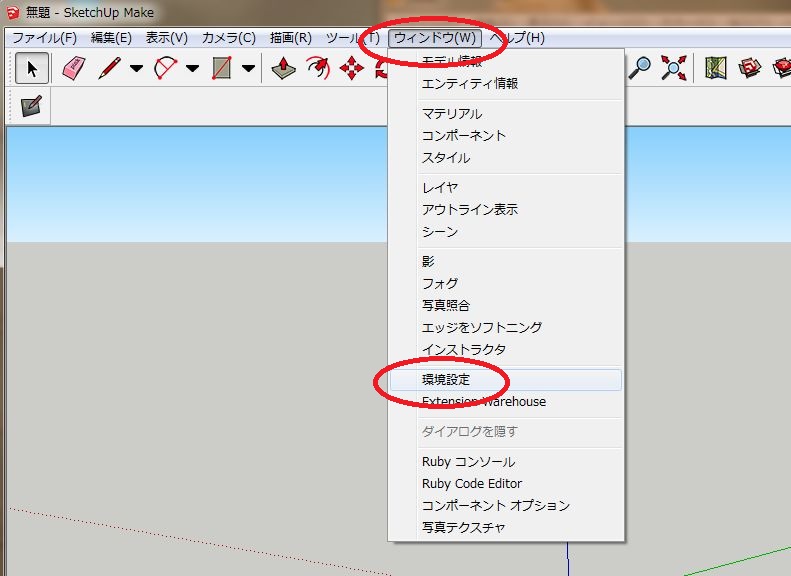Choose the red Pencil line tool
Viewport: 791px width, 576px height.
click(109, 68)
